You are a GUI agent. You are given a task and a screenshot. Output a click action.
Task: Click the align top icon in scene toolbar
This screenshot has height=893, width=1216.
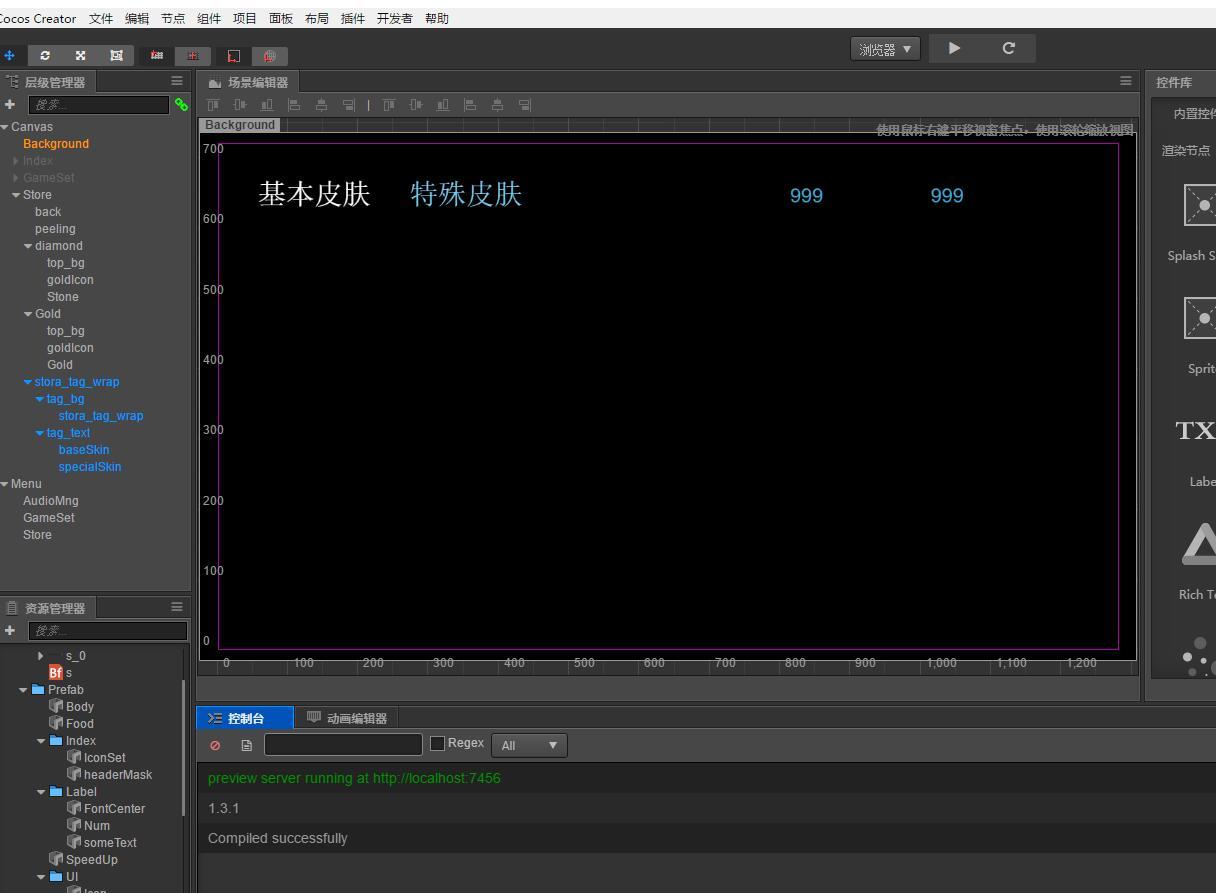(213, 104)
